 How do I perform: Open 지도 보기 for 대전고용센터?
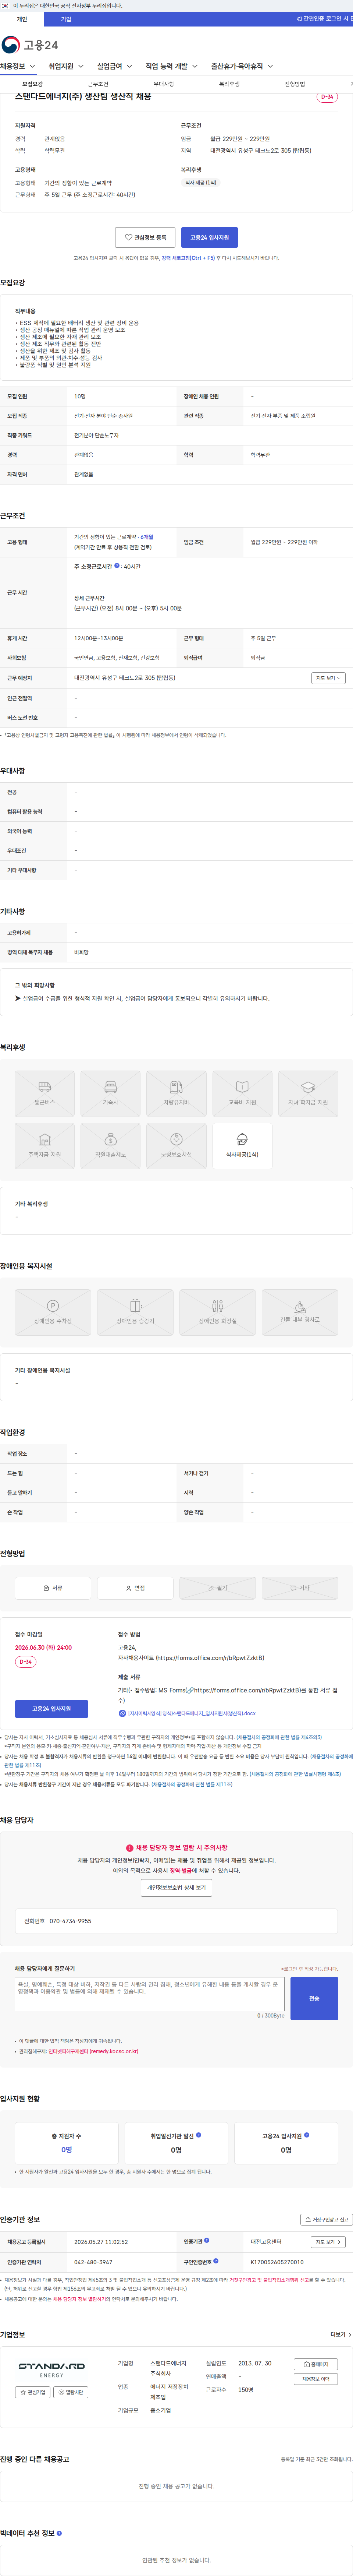[328, 2242]
